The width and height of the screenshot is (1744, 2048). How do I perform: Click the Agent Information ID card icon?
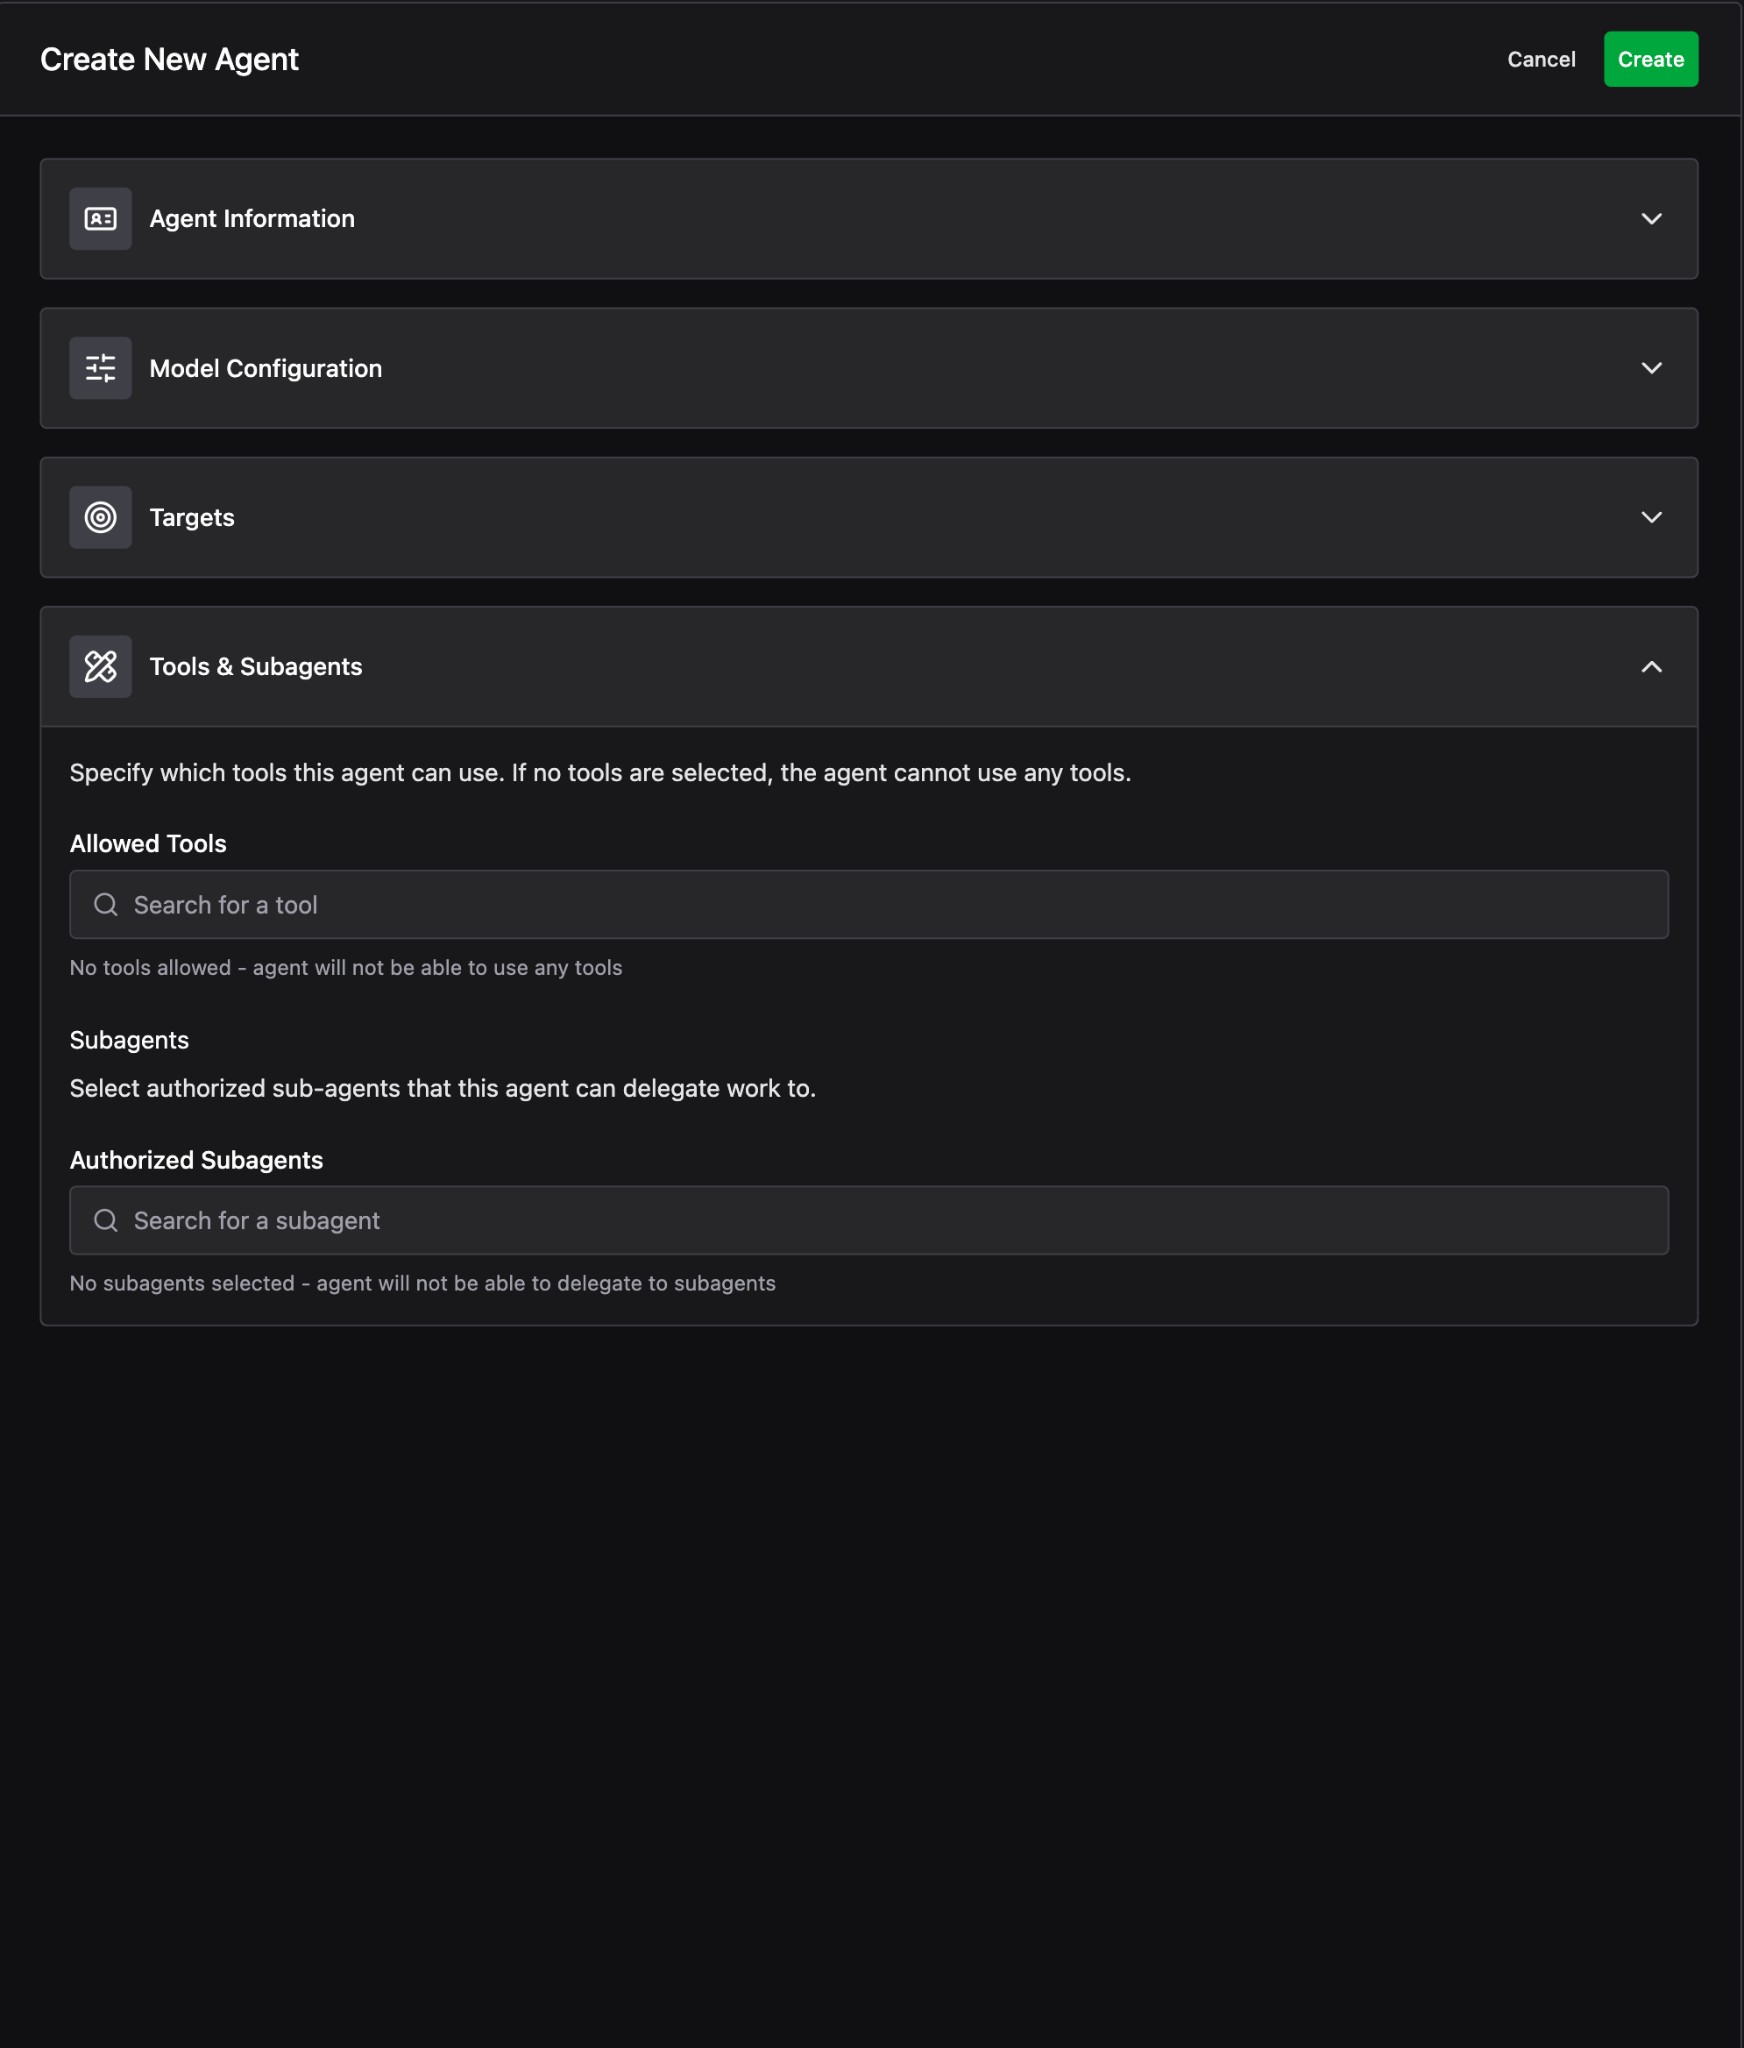(x=100, y=219)
